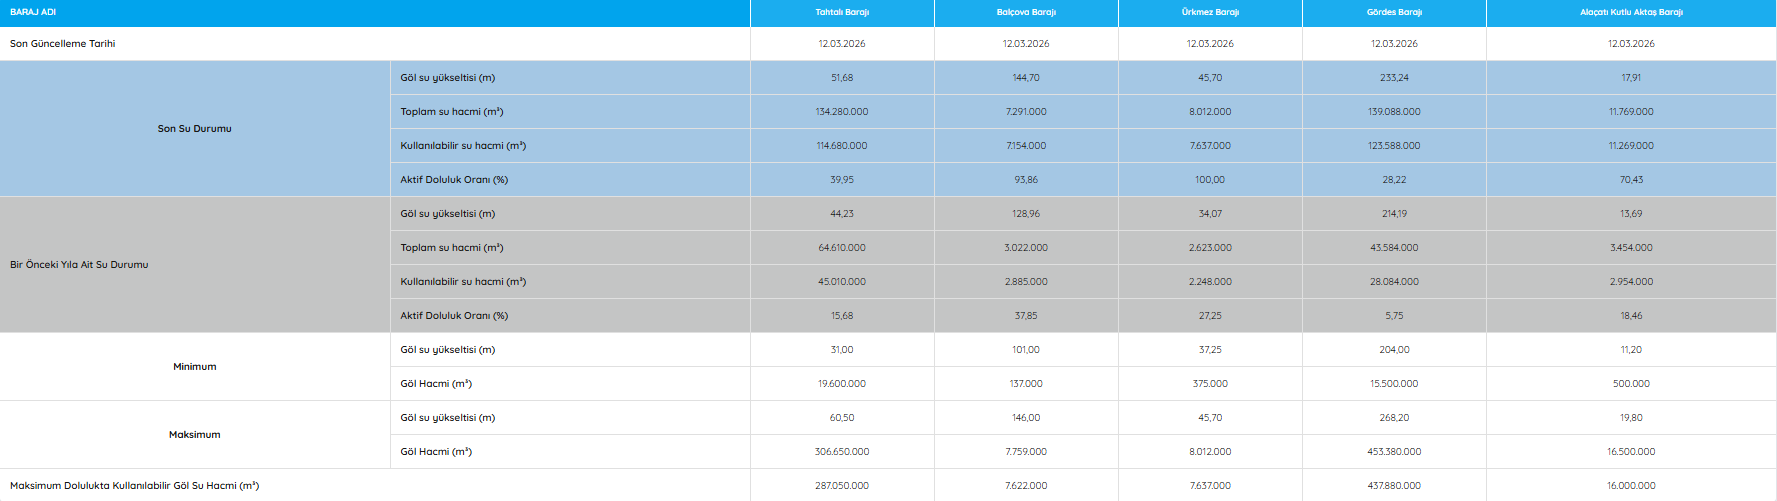The image size is (1777, 501).
Task: Click the Maksimum section label
Action: click(194, 435)
